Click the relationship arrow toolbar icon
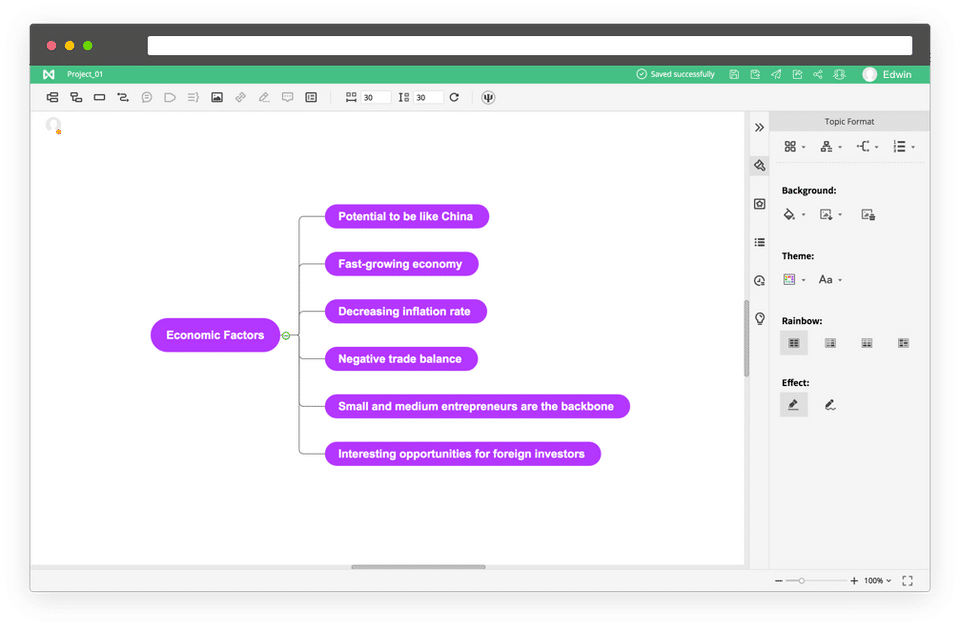The height and width of the screenshot is (627, 960). 123,97
